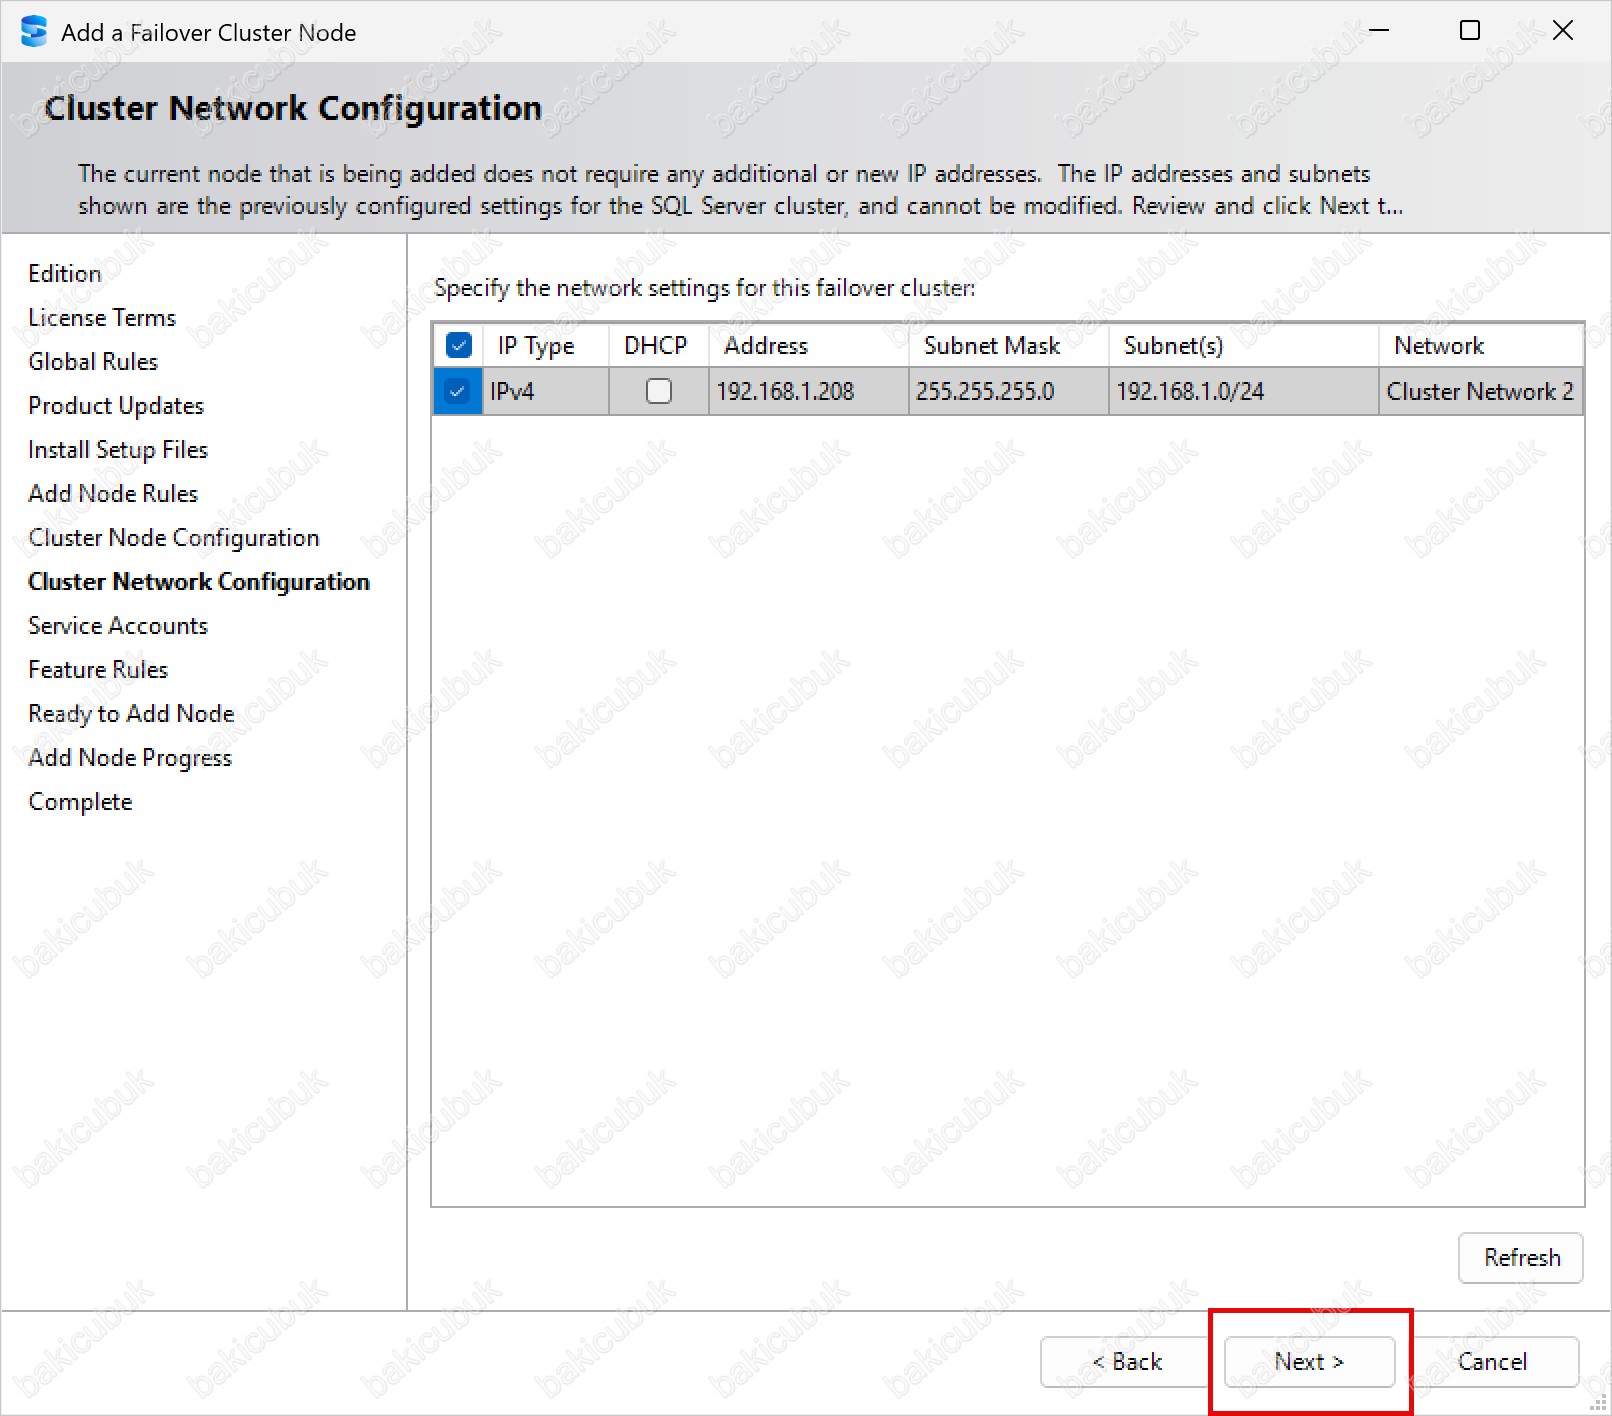Uncheck the IPv4 row selection checkbox
Screen dimensions: 1612x1416
(458, 391)
